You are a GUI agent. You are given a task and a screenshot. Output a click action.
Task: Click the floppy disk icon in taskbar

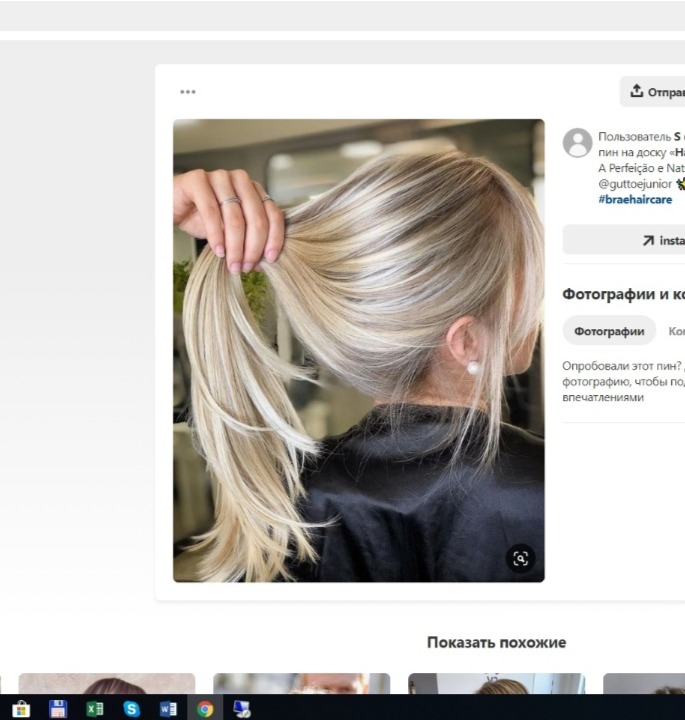pyautogui.click(x=58, y=708)
